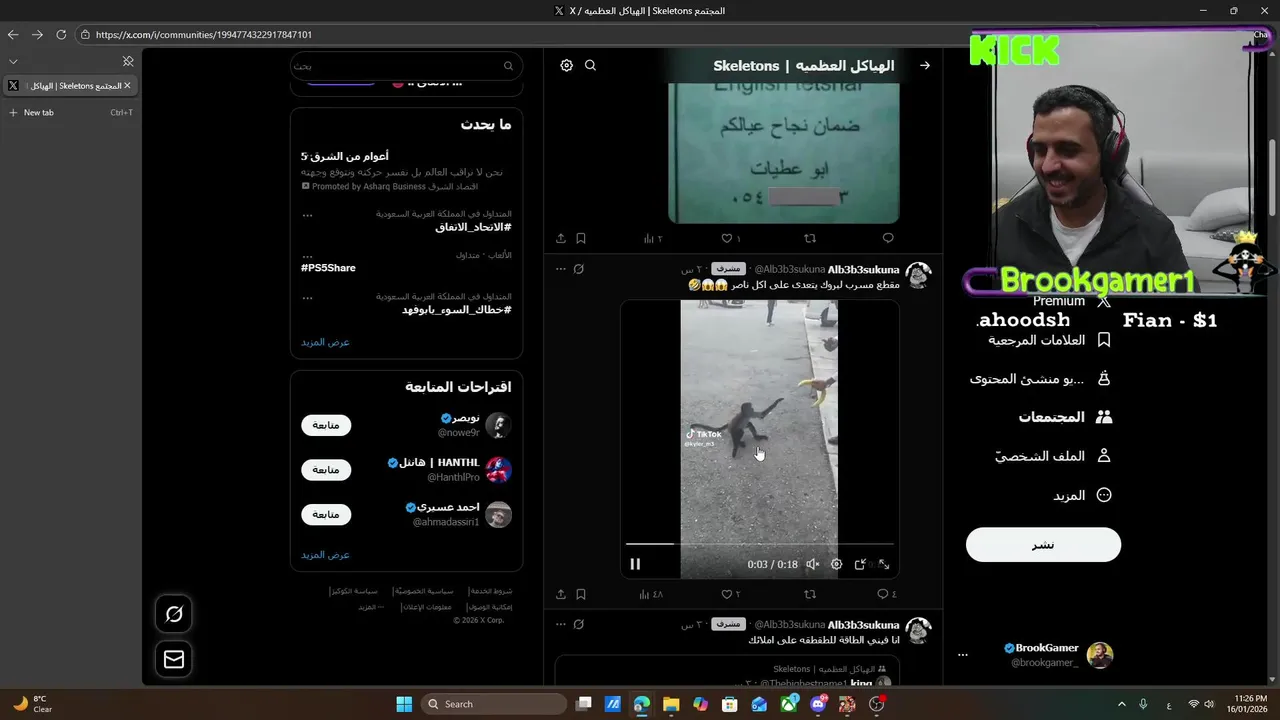
Task: Open Alb3b3sukuna's avatar on monkey post
Action: tap(918, 275)
